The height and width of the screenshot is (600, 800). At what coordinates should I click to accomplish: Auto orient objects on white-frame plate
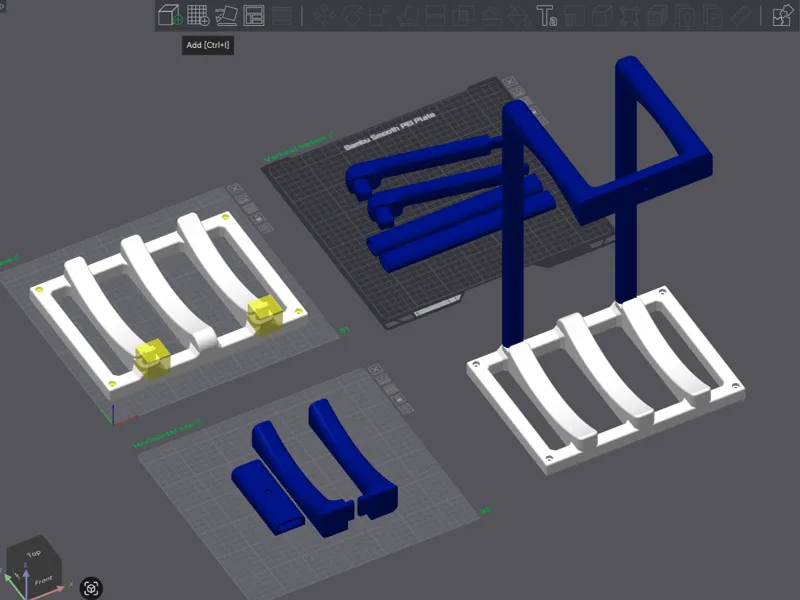click(x=243, y=198)
